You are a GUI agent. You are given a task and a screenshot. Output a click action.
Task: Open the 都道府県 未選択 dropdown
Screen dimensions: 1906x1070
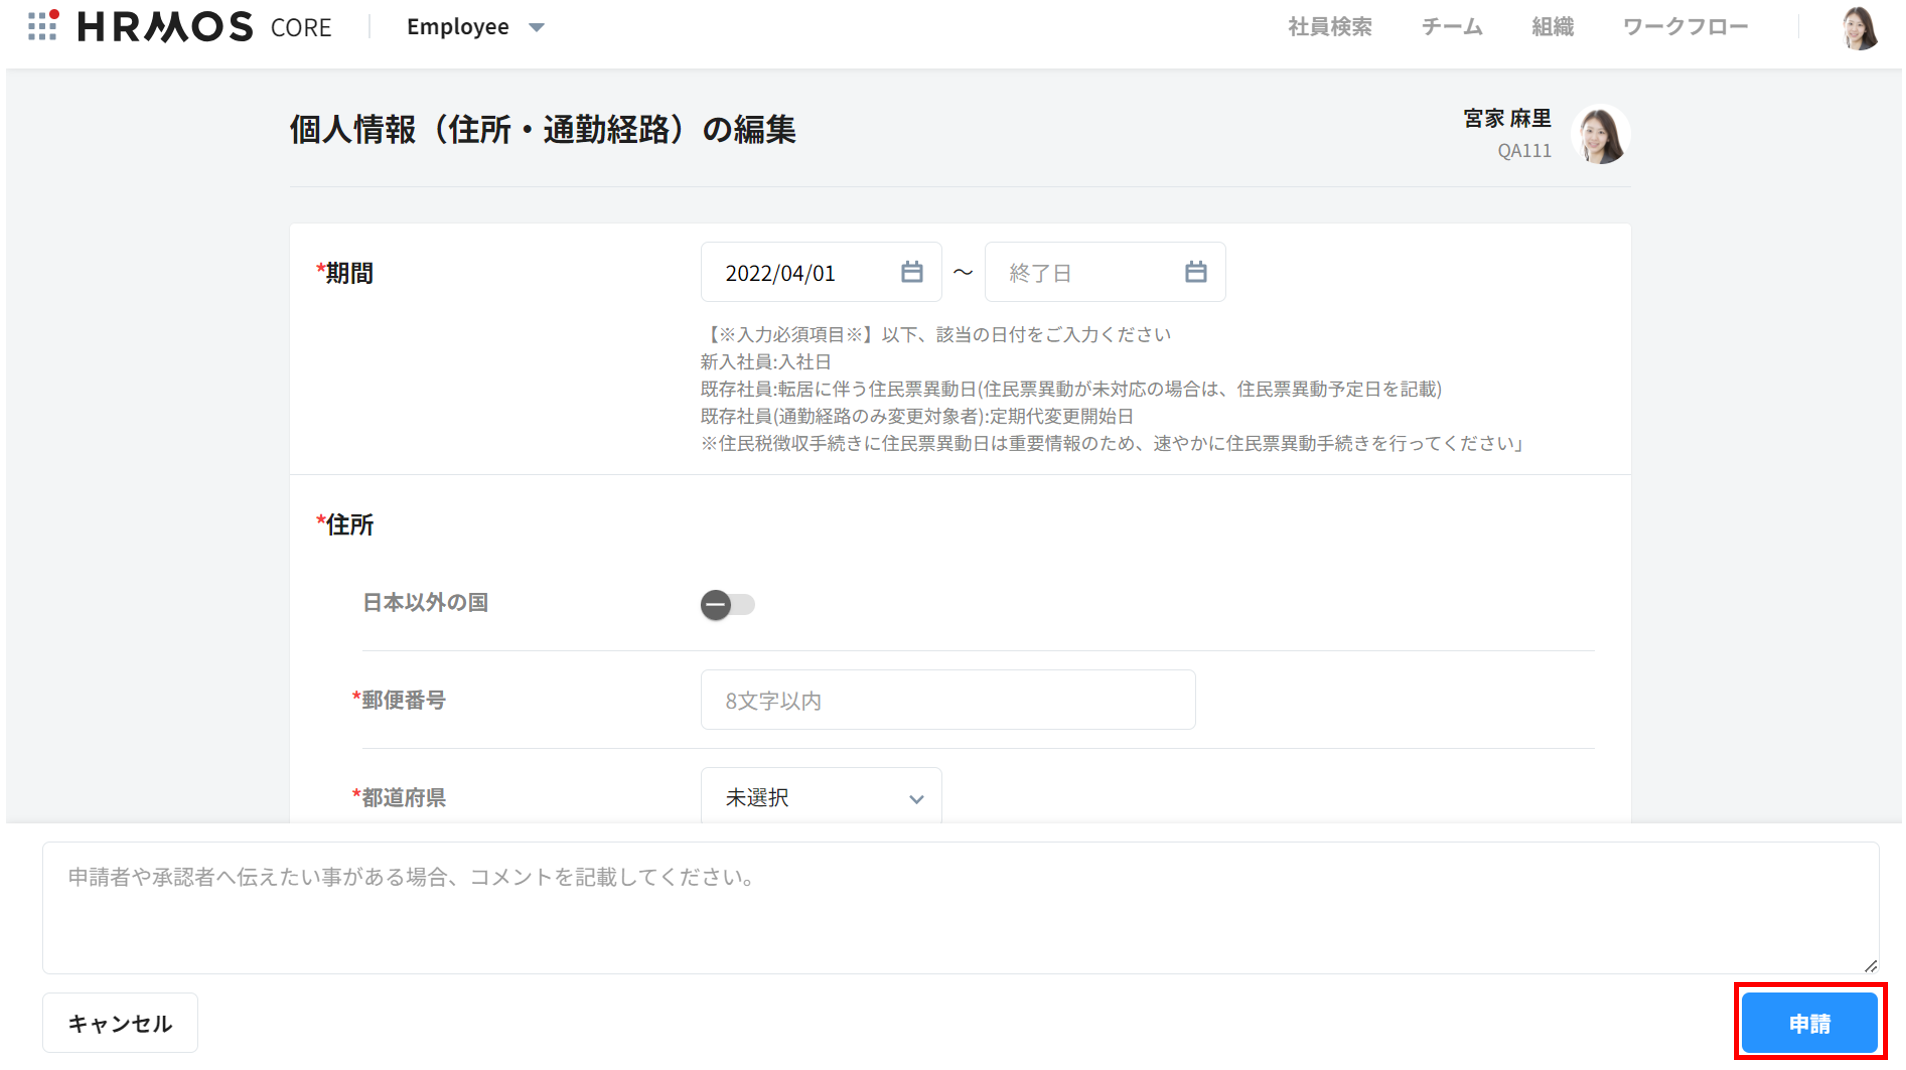(820, 797)
